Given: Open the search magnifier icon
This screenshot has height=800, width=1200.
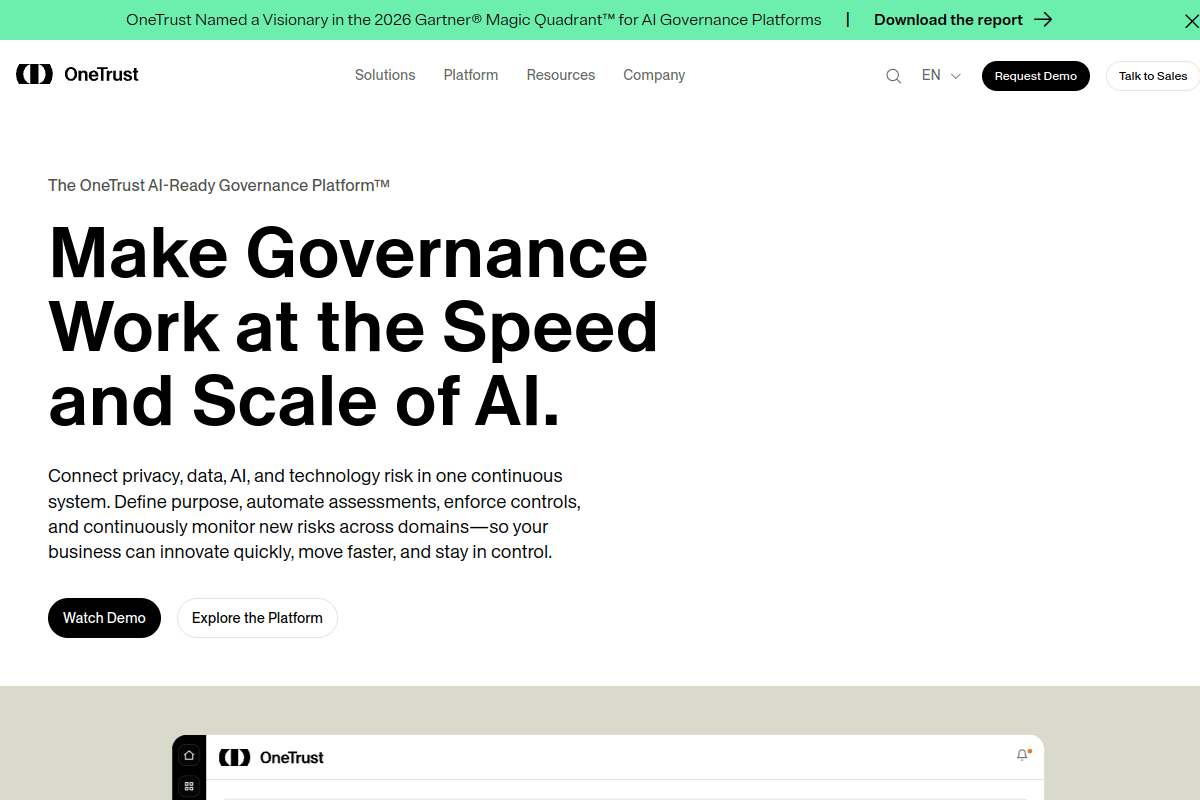Looking at the screenshot, I should (894, 76).
